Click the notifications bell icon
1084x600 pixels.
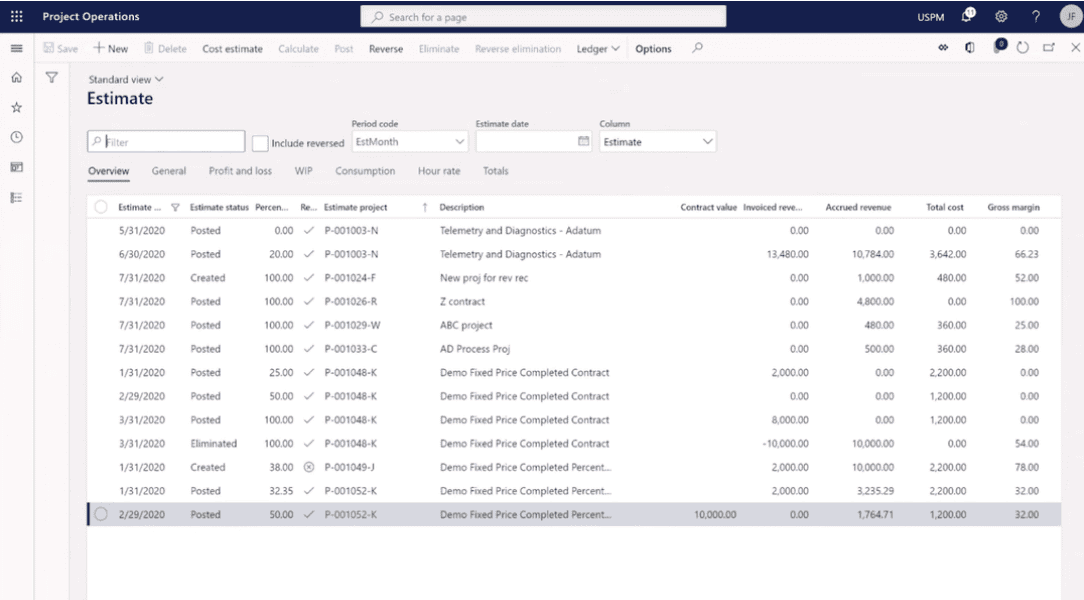pos(967,16)
